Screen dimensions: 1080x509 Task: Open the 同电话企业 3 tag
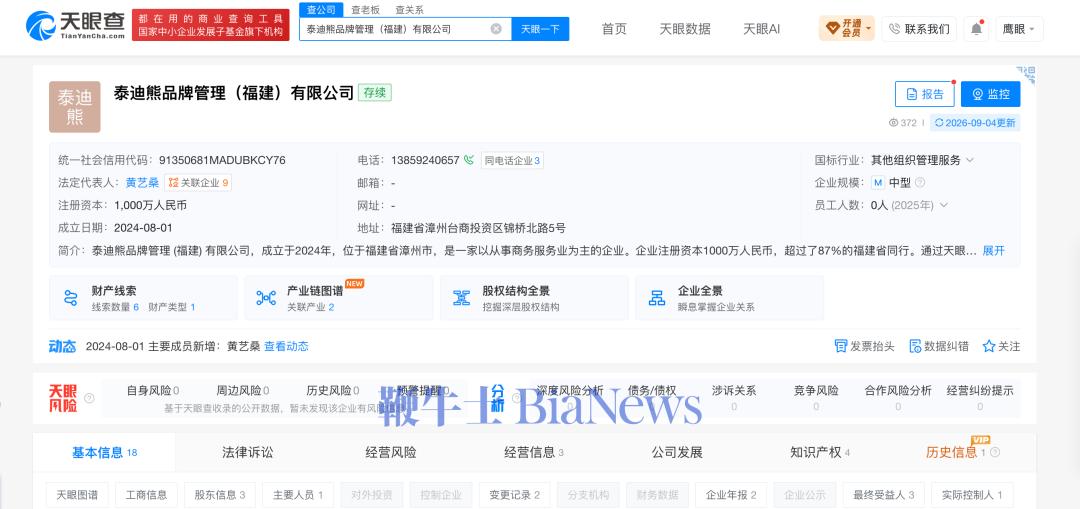pos(512,160)
